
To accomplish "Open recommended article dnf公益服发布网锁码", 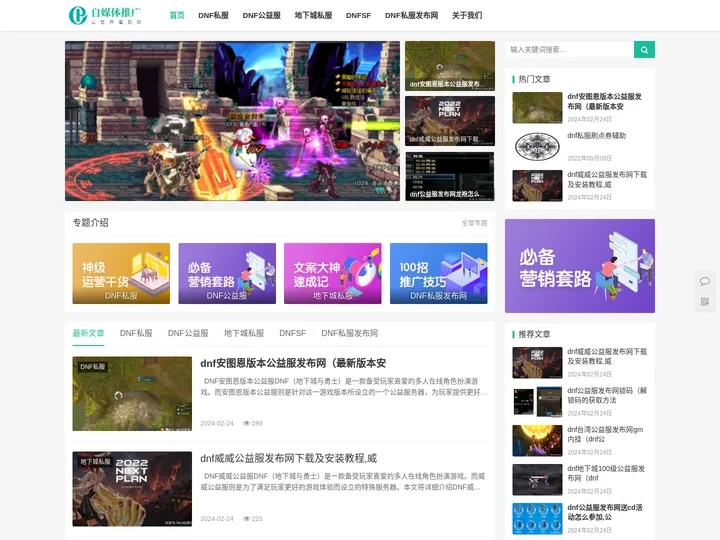I will pyautogui.click(x=607, y=395).
